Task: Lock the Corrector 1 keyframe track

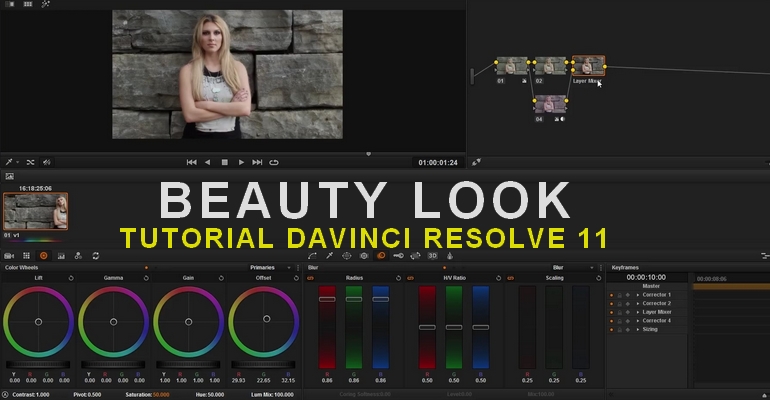Action: coord(619,295)
